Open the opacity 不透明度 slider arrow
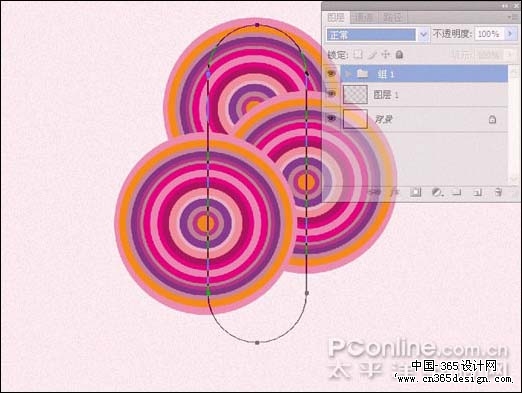The height and width of the screenshot is (393, 522). click(509, 34)
